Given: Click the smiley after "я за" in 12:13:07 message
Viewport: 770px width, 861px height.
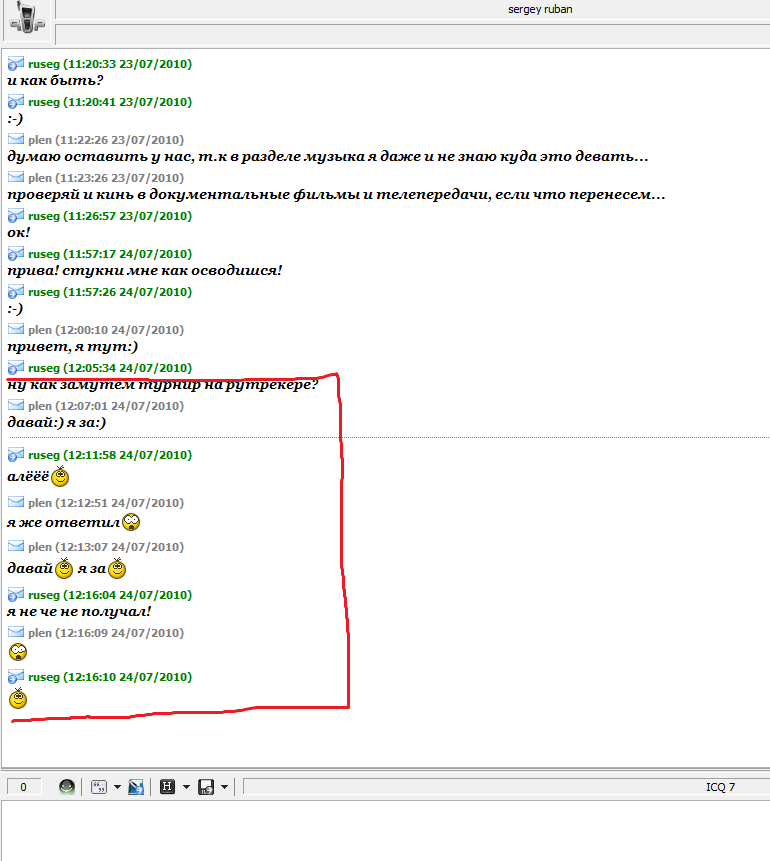Looking at the screenshot, I should [117, 568].
